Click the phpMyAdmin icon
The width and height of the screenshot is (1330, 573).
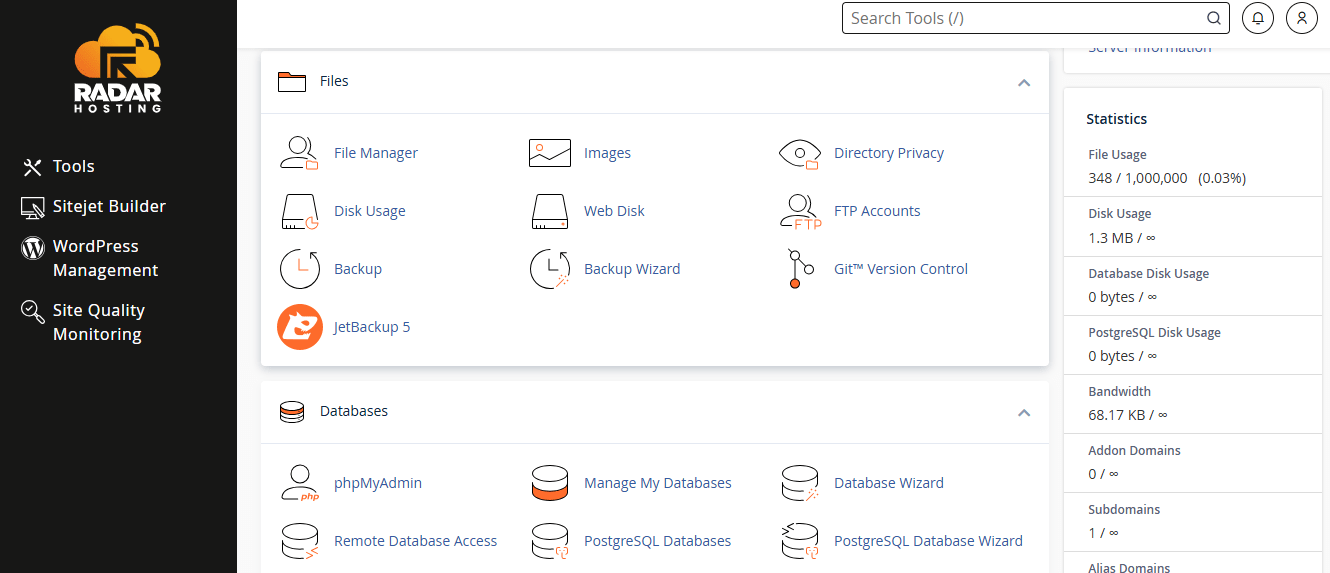pyautogui.click(x=299, y=483)
